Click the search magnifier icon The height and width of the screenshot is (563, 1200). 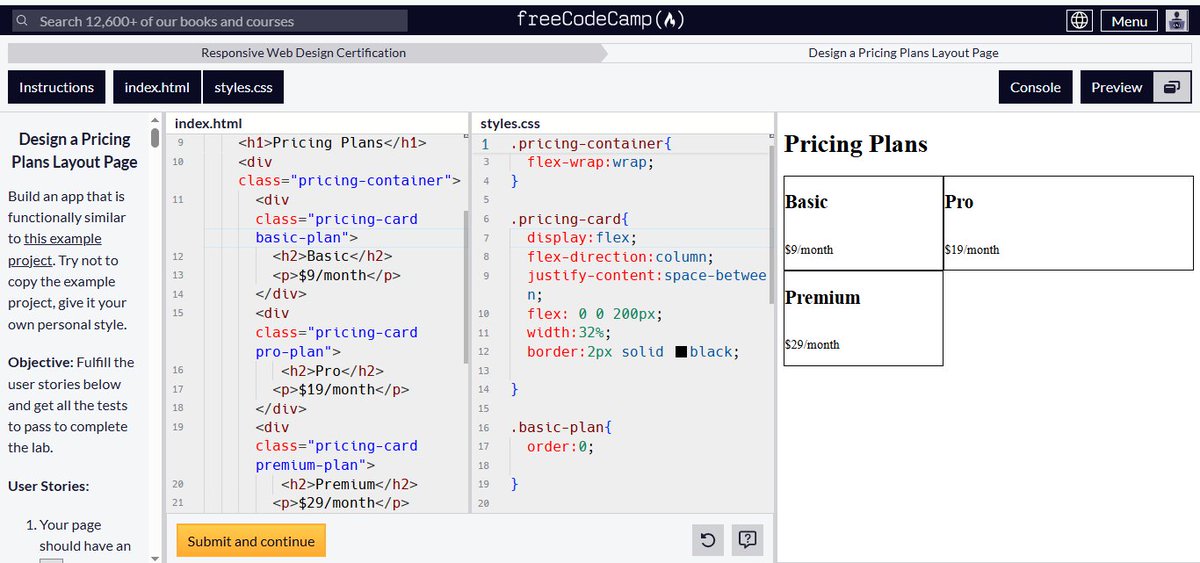pyautogui.click(x=21, y=21)
